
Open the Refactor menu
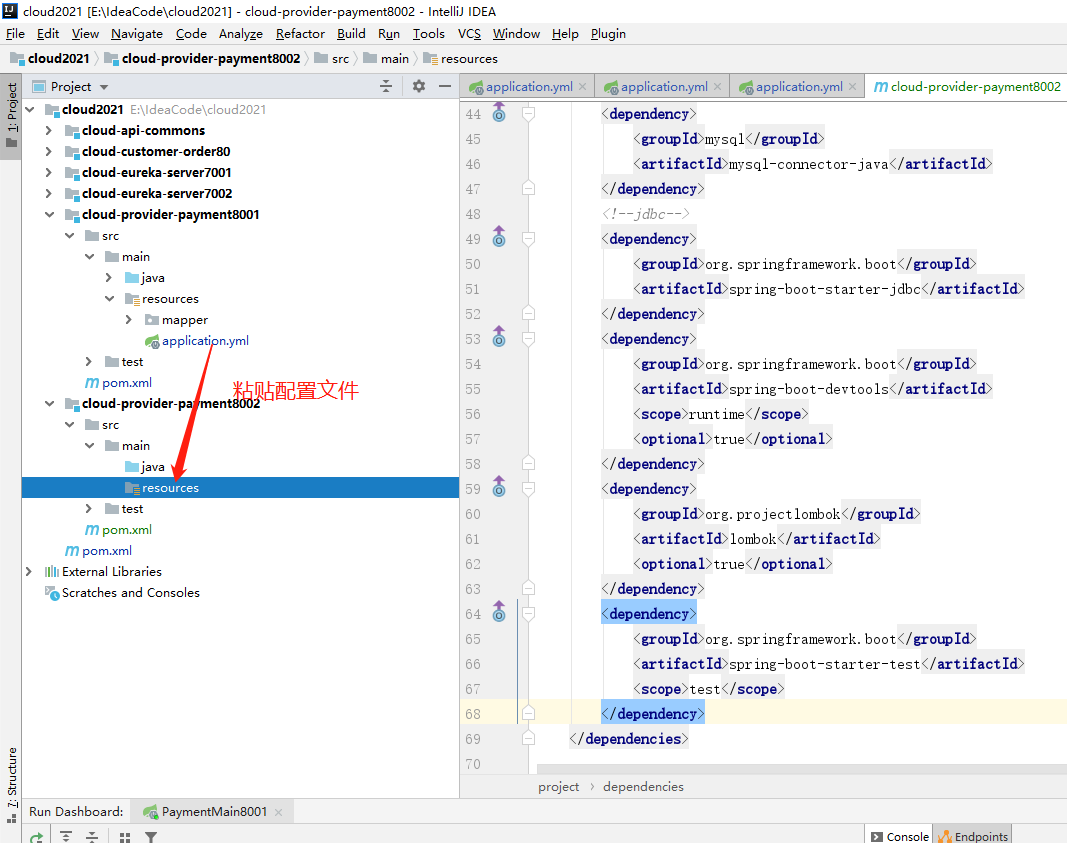(x=300, y=33)
